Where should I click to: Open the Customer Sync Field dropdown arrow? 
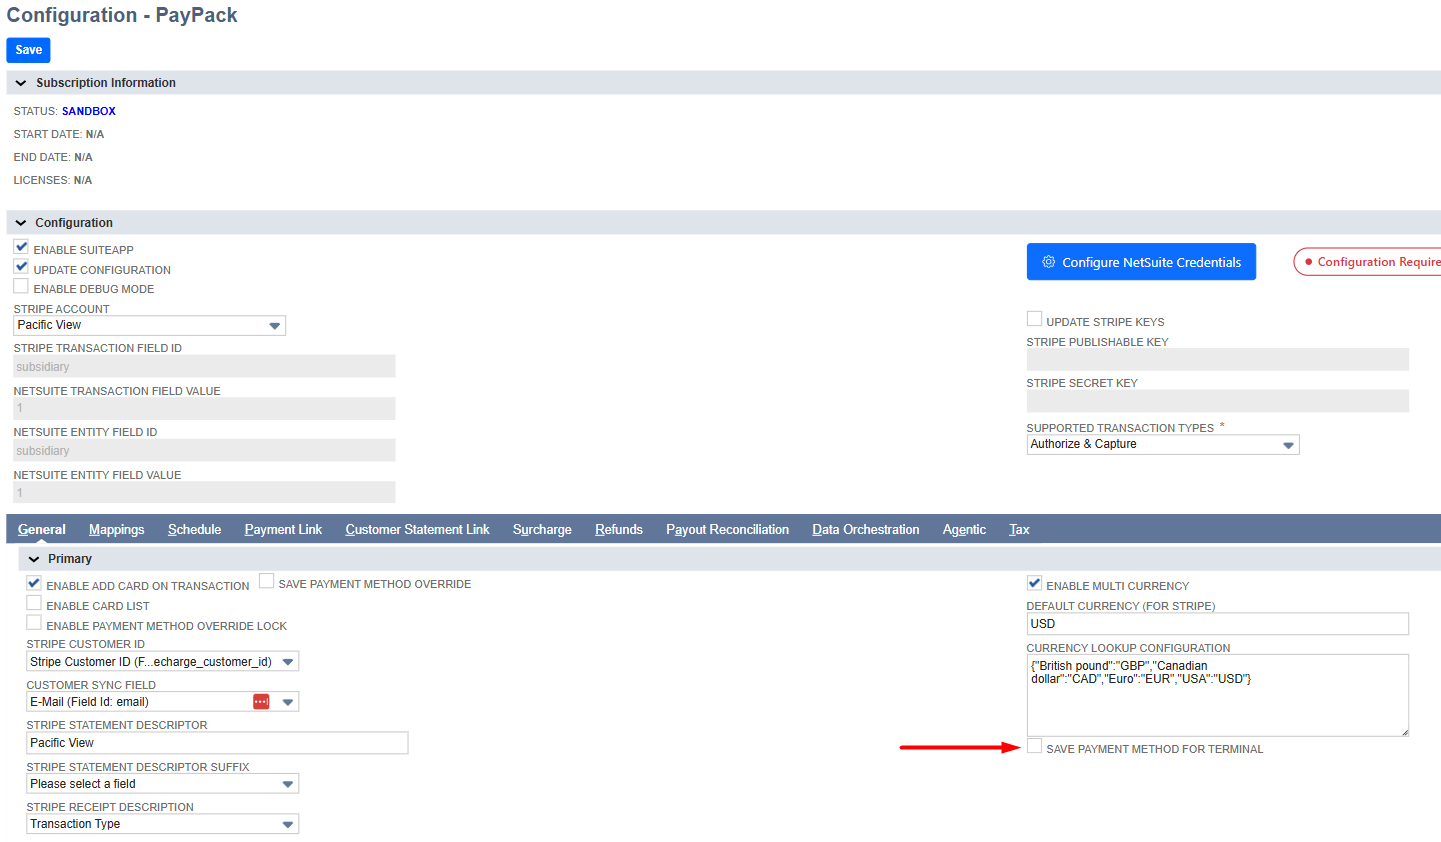288,702
